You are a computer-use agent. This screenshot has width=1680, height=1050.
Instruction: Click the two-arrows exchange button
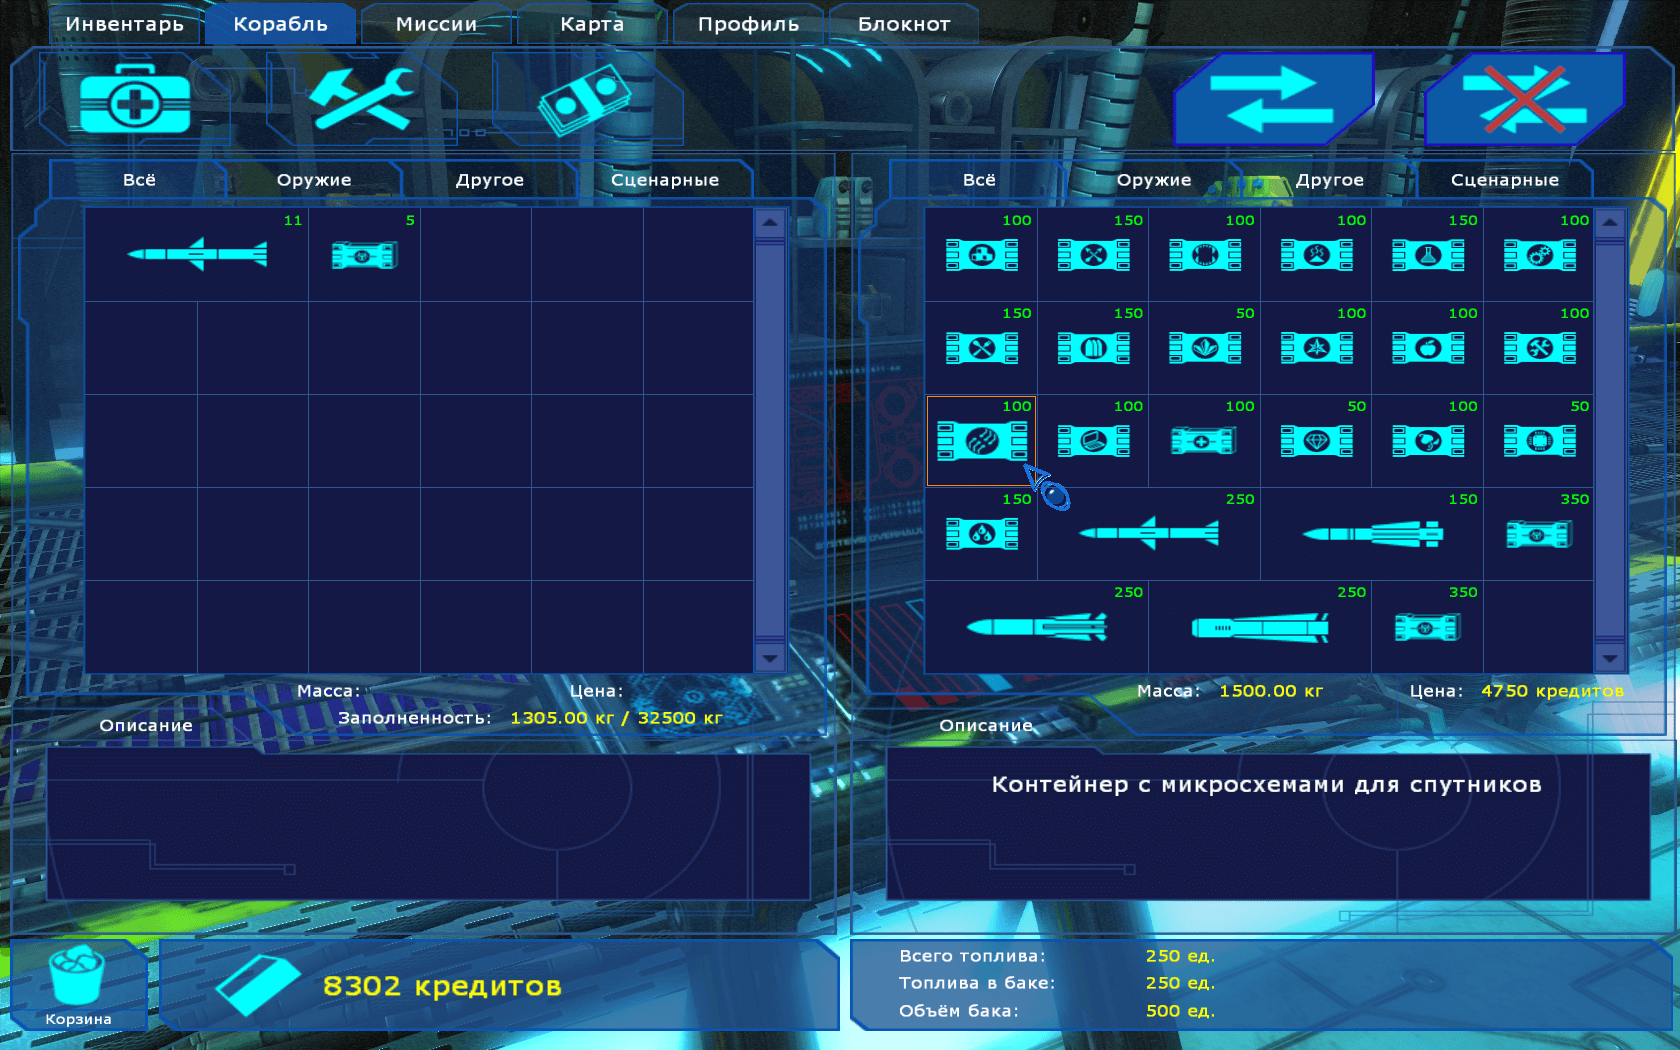click(1273, 99)
